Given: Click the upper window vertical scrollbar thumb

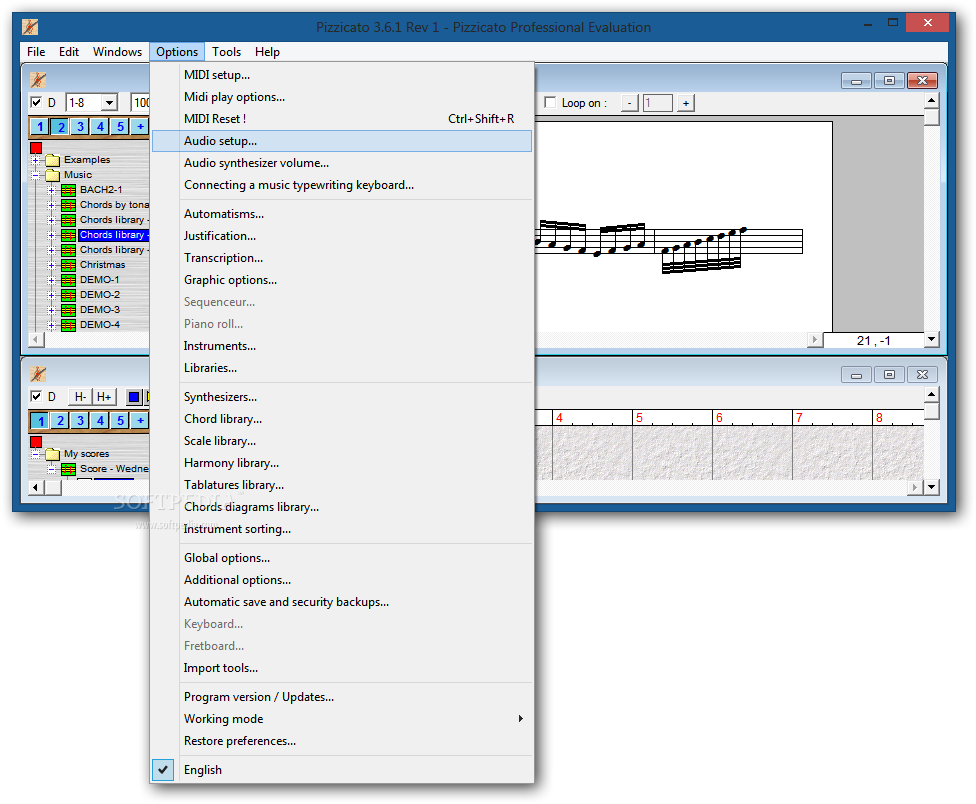Looking at the screenshot, I should click(x=931, y=117).
